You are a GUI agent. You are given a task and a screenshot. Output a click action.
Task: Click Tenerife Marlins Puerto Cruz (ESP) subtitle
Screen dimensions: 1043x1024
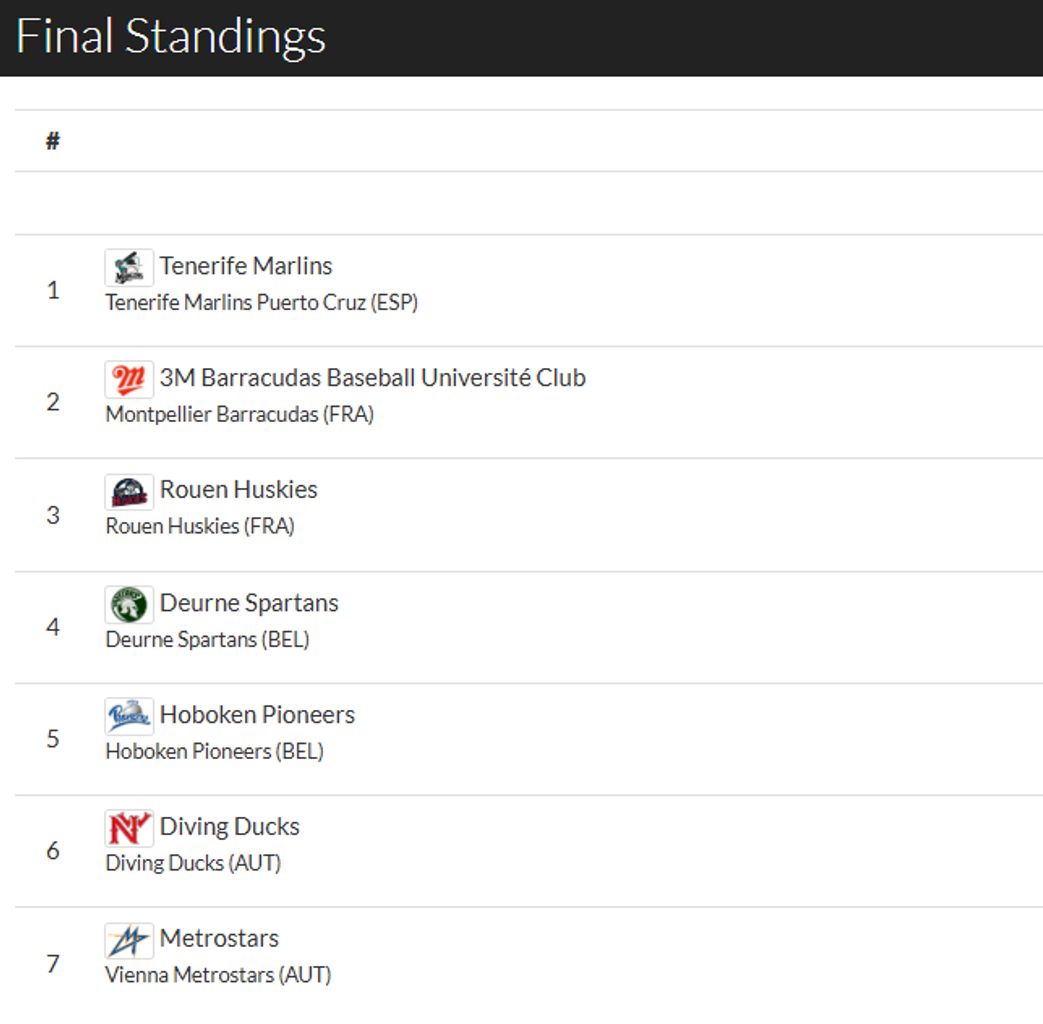point(261,302)
